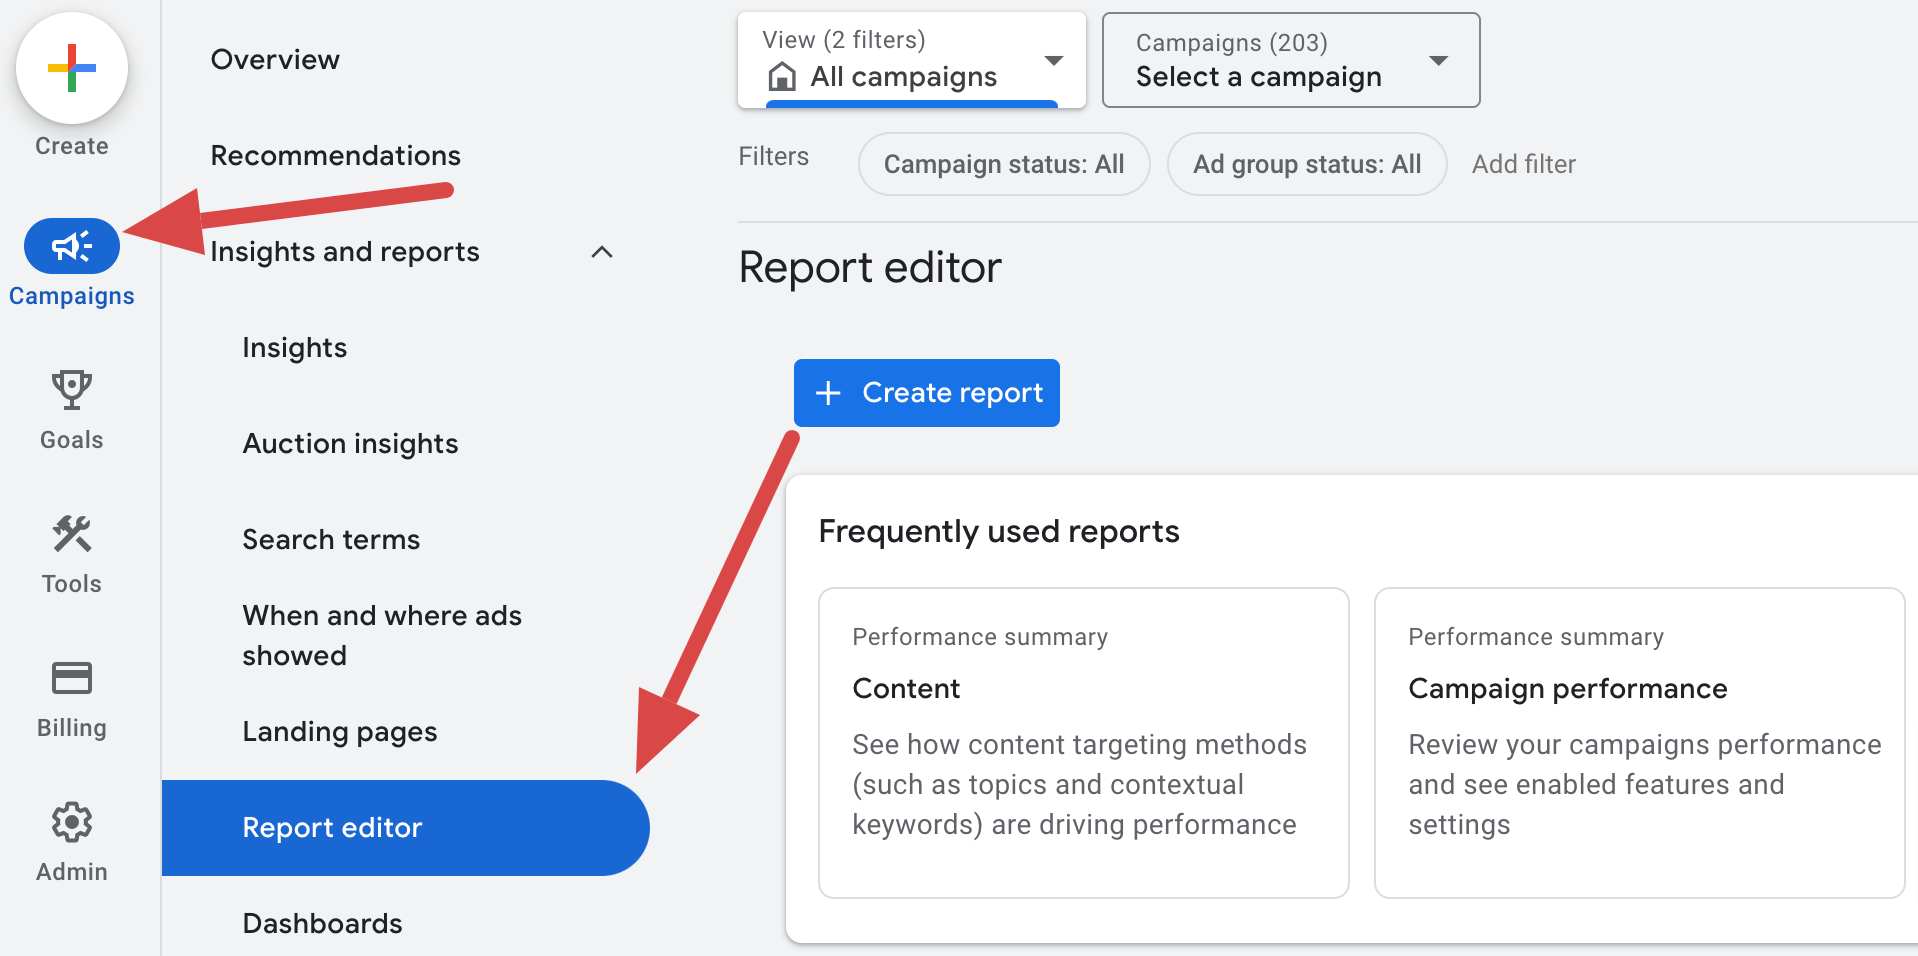Collapse the Insights and reports section

coord(602,252)
